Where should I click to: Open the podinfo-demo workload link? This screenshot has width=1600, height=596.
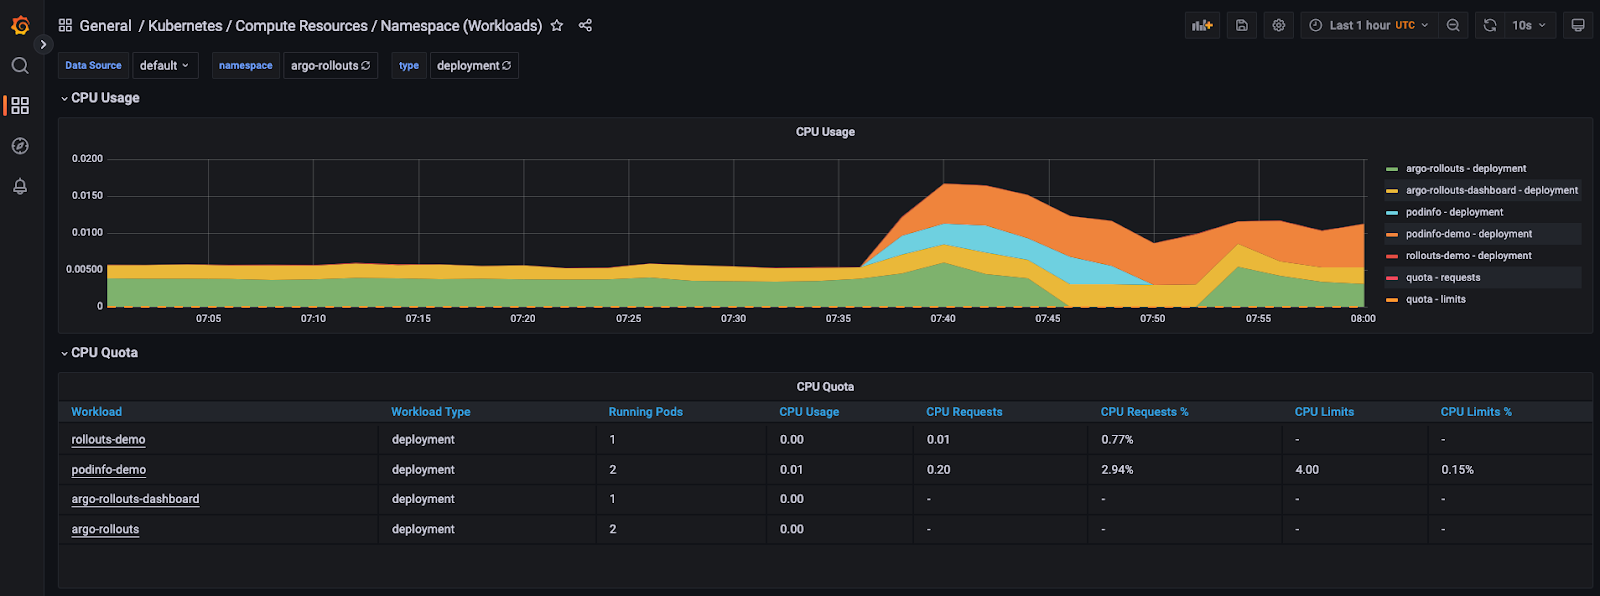coord(108,469)
